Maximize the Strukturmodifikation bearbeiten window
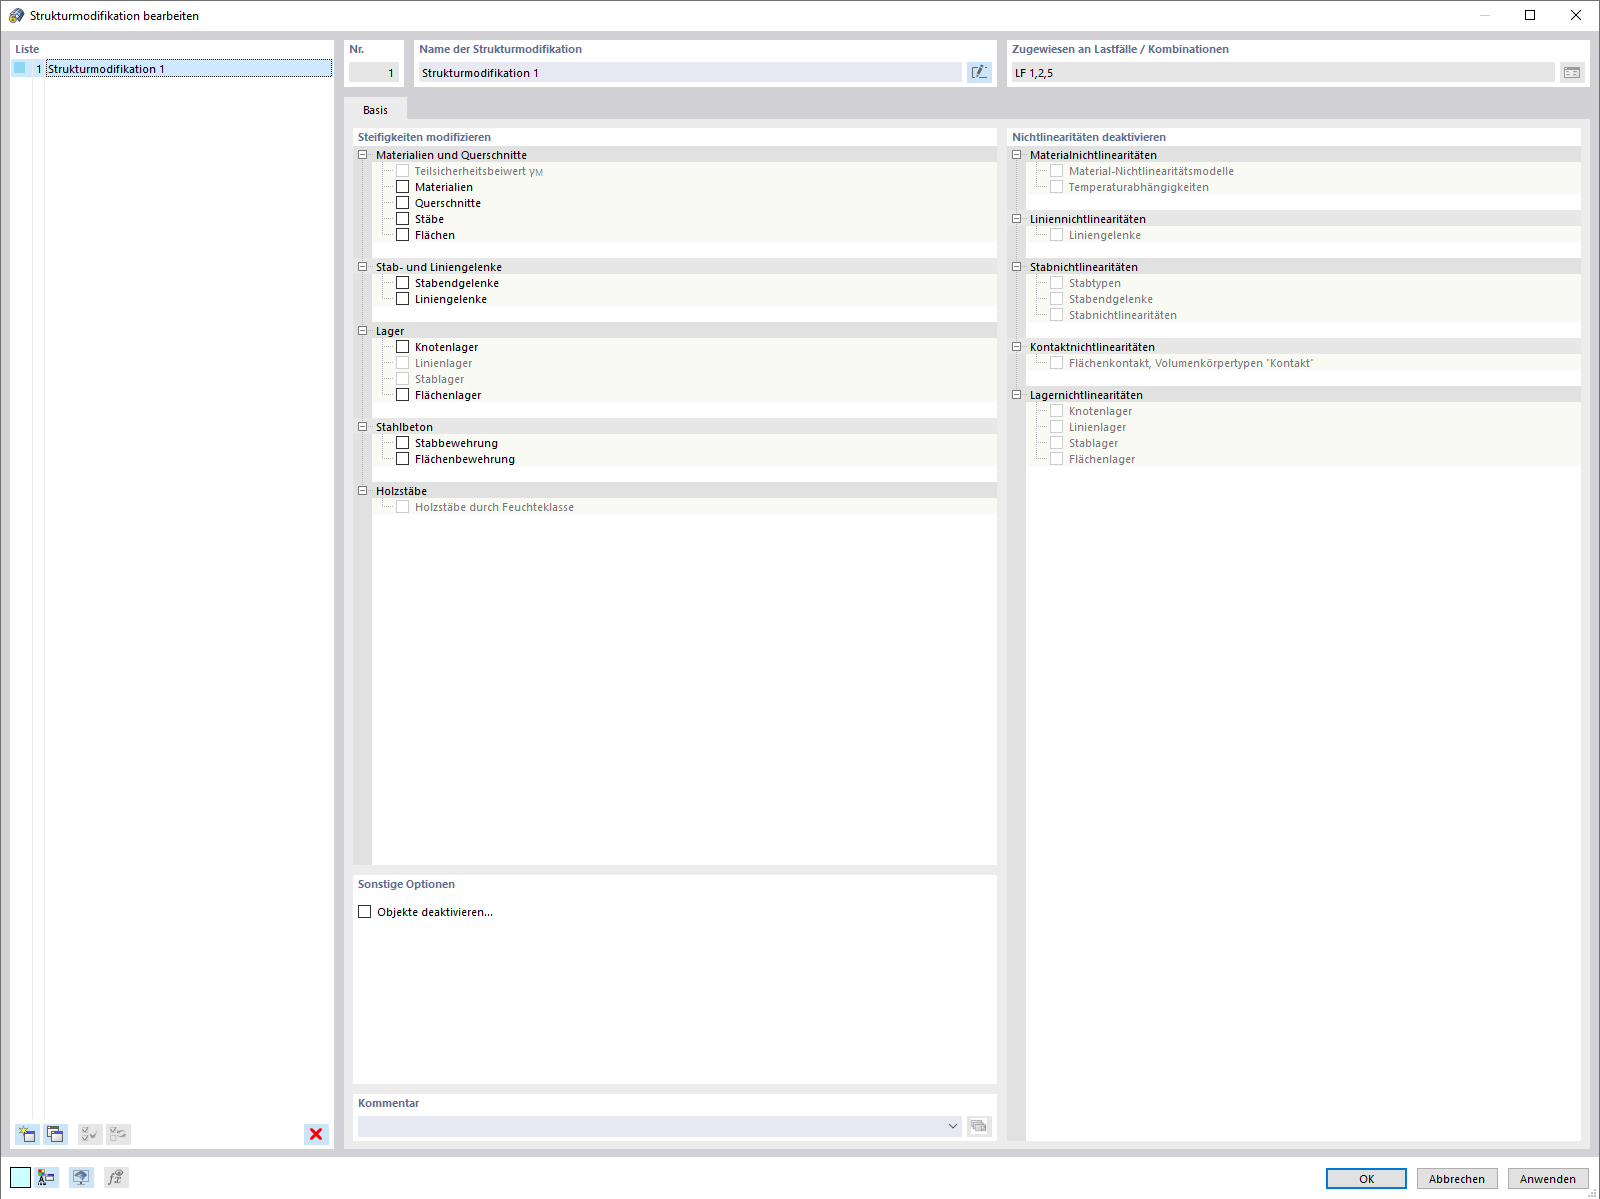This screenshot has width=1600, height=1199. tap(1530, 15)
